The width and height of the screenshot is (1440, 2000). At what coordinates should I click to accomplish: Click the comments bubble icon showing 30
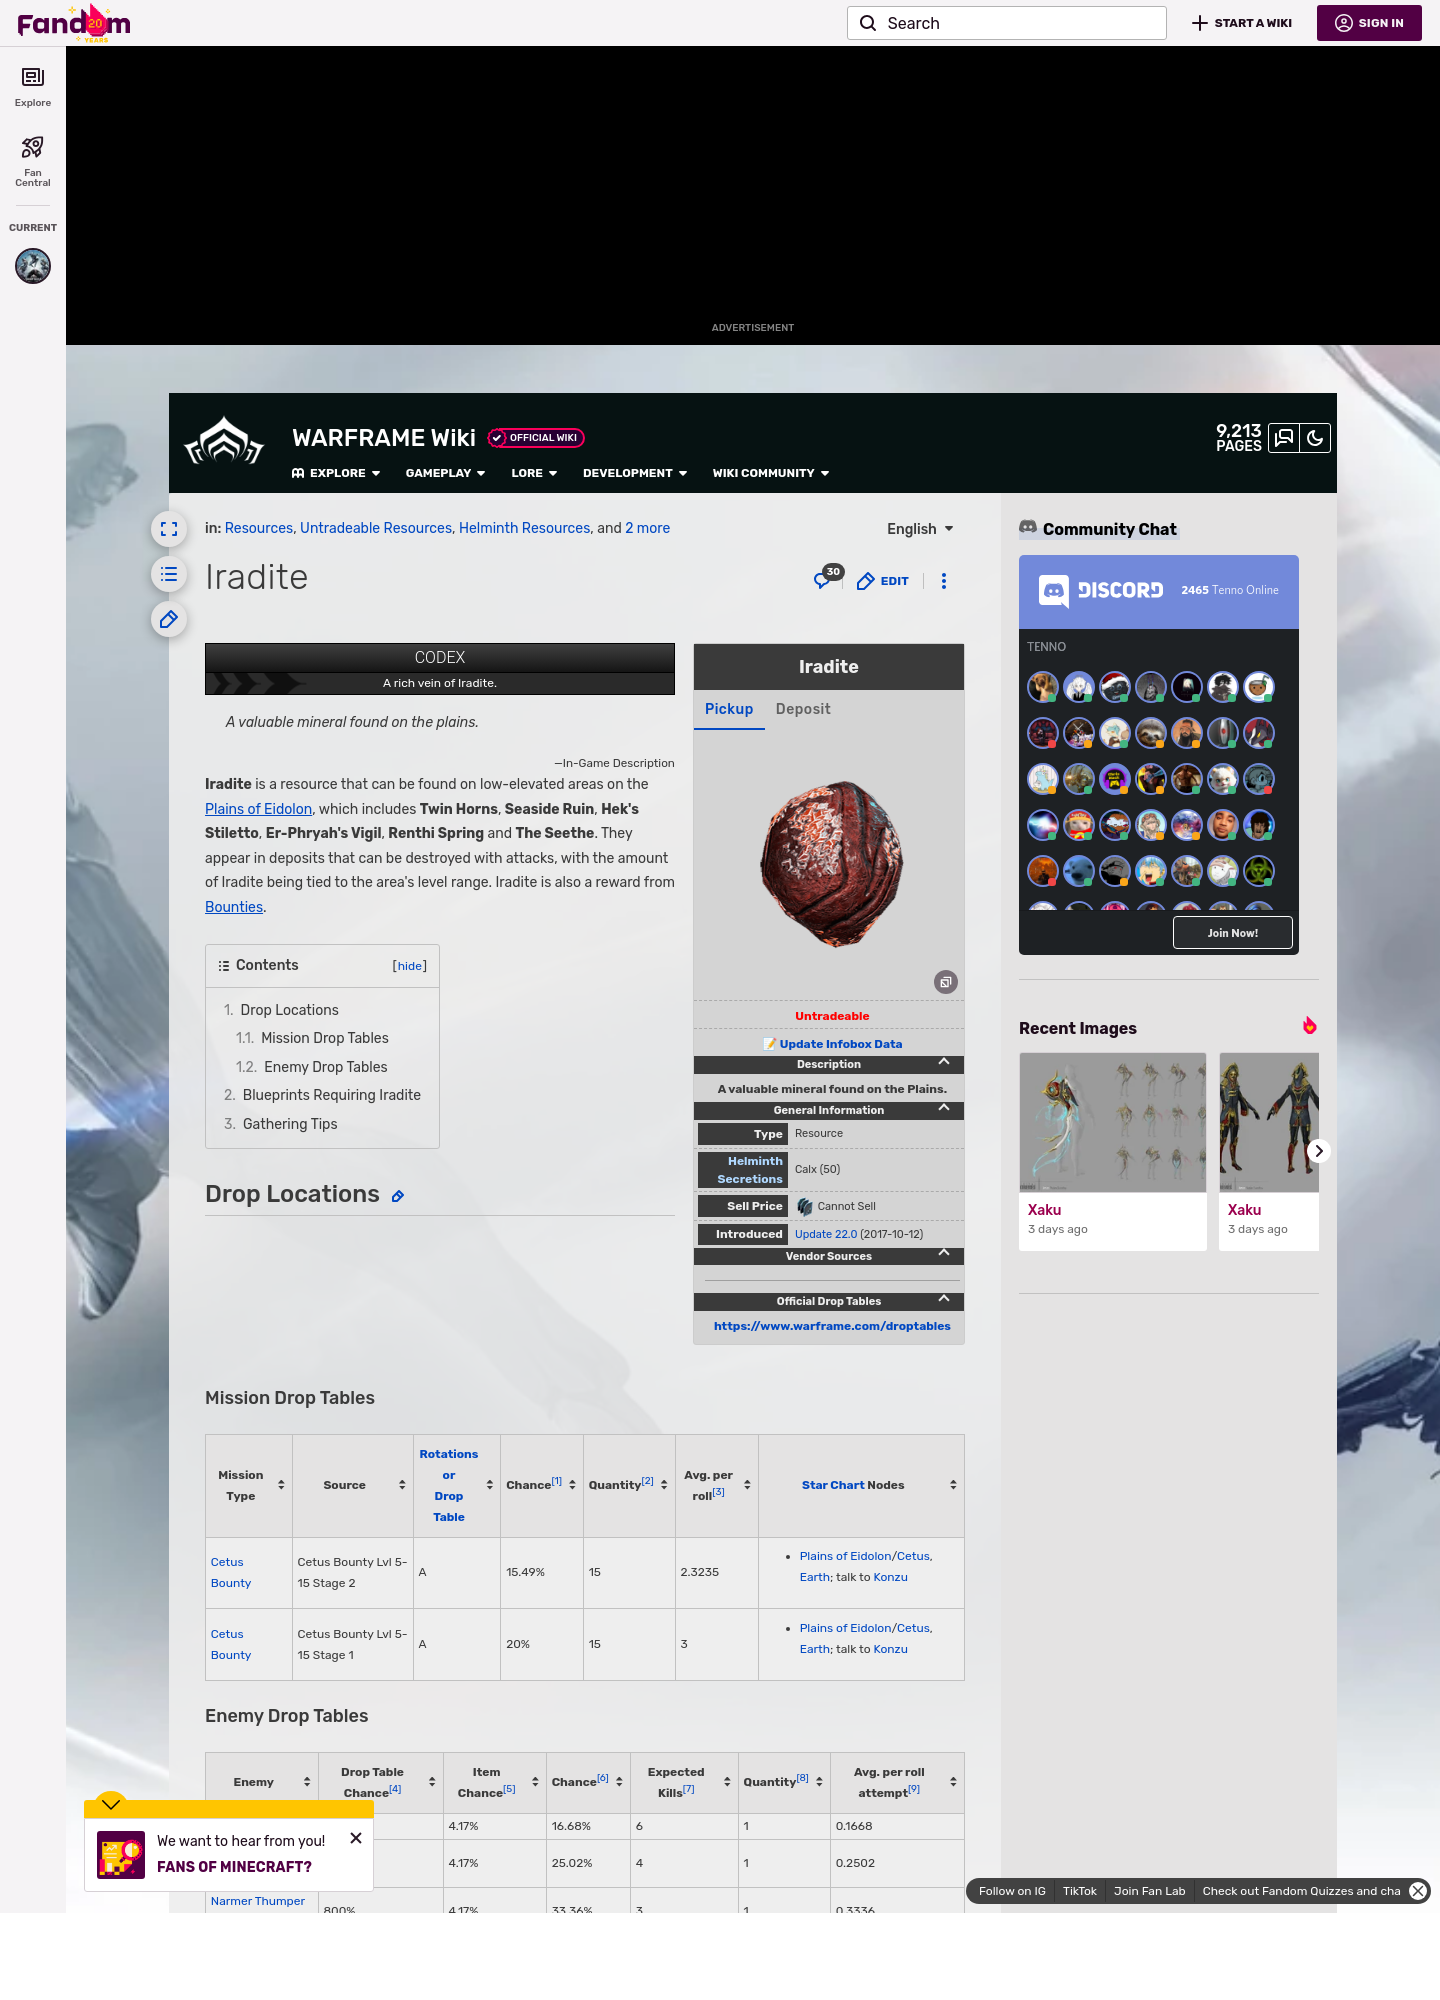[x=824, y=580]
